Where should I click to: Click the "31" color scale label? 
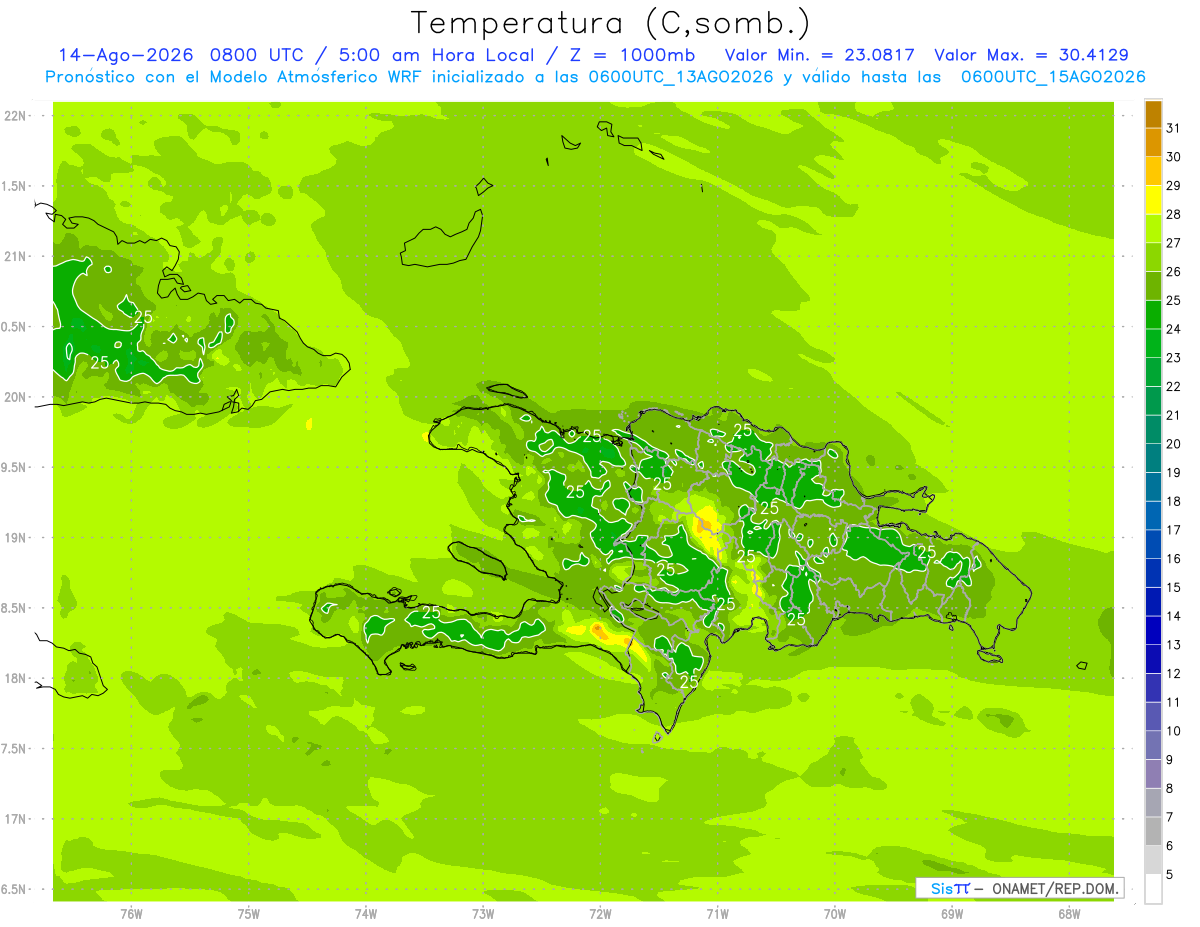tap(1173, 128)
